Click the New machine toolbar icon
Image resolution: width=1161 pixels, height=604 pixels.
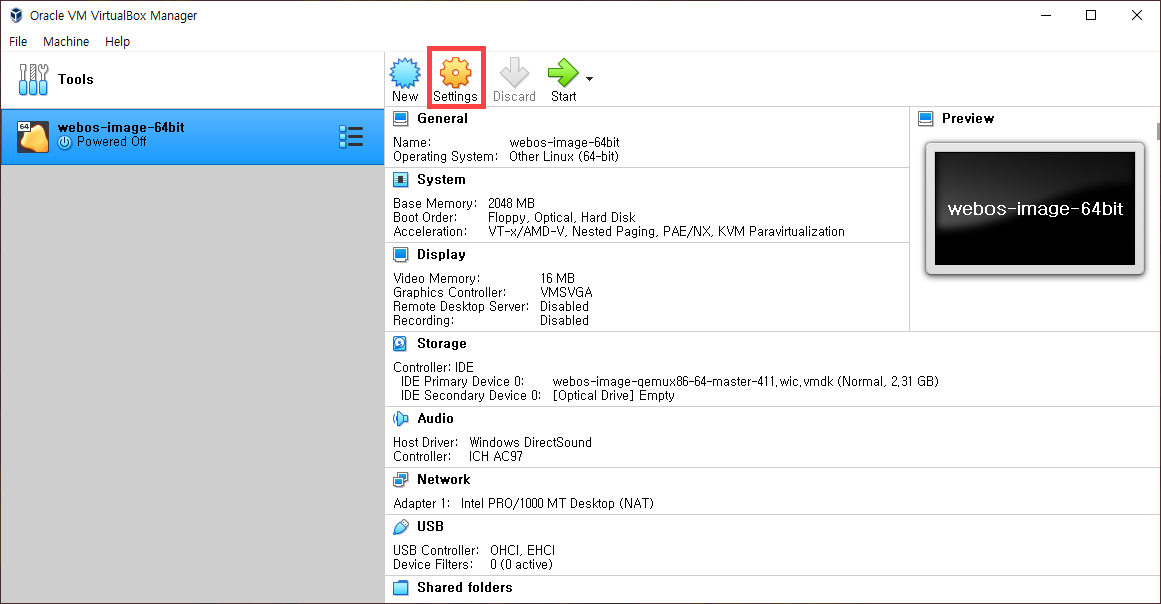click(405, 73)
